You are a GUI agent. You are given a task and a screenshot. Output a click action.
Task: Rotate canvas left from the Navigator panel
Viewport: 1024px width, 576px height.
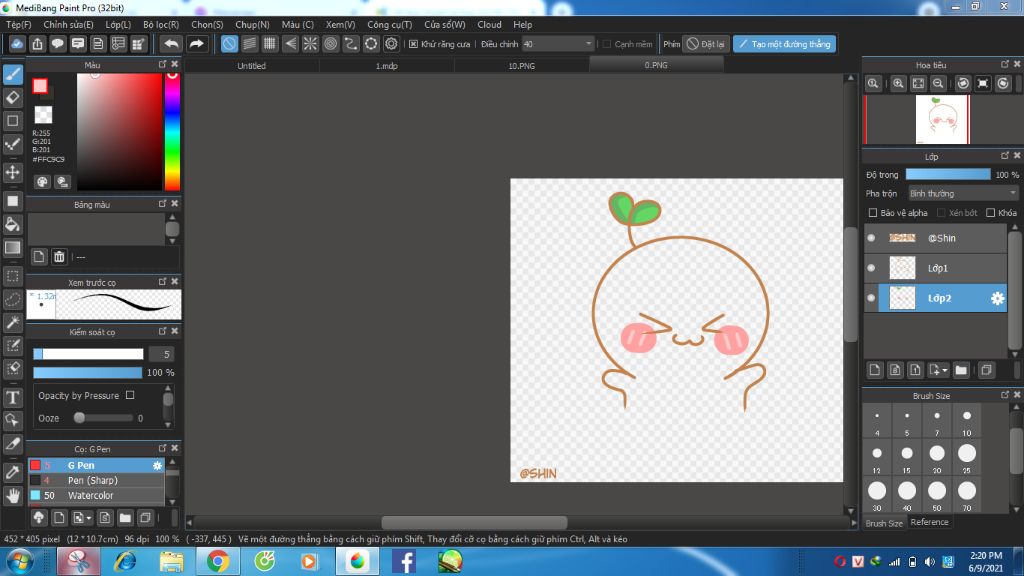963,84
